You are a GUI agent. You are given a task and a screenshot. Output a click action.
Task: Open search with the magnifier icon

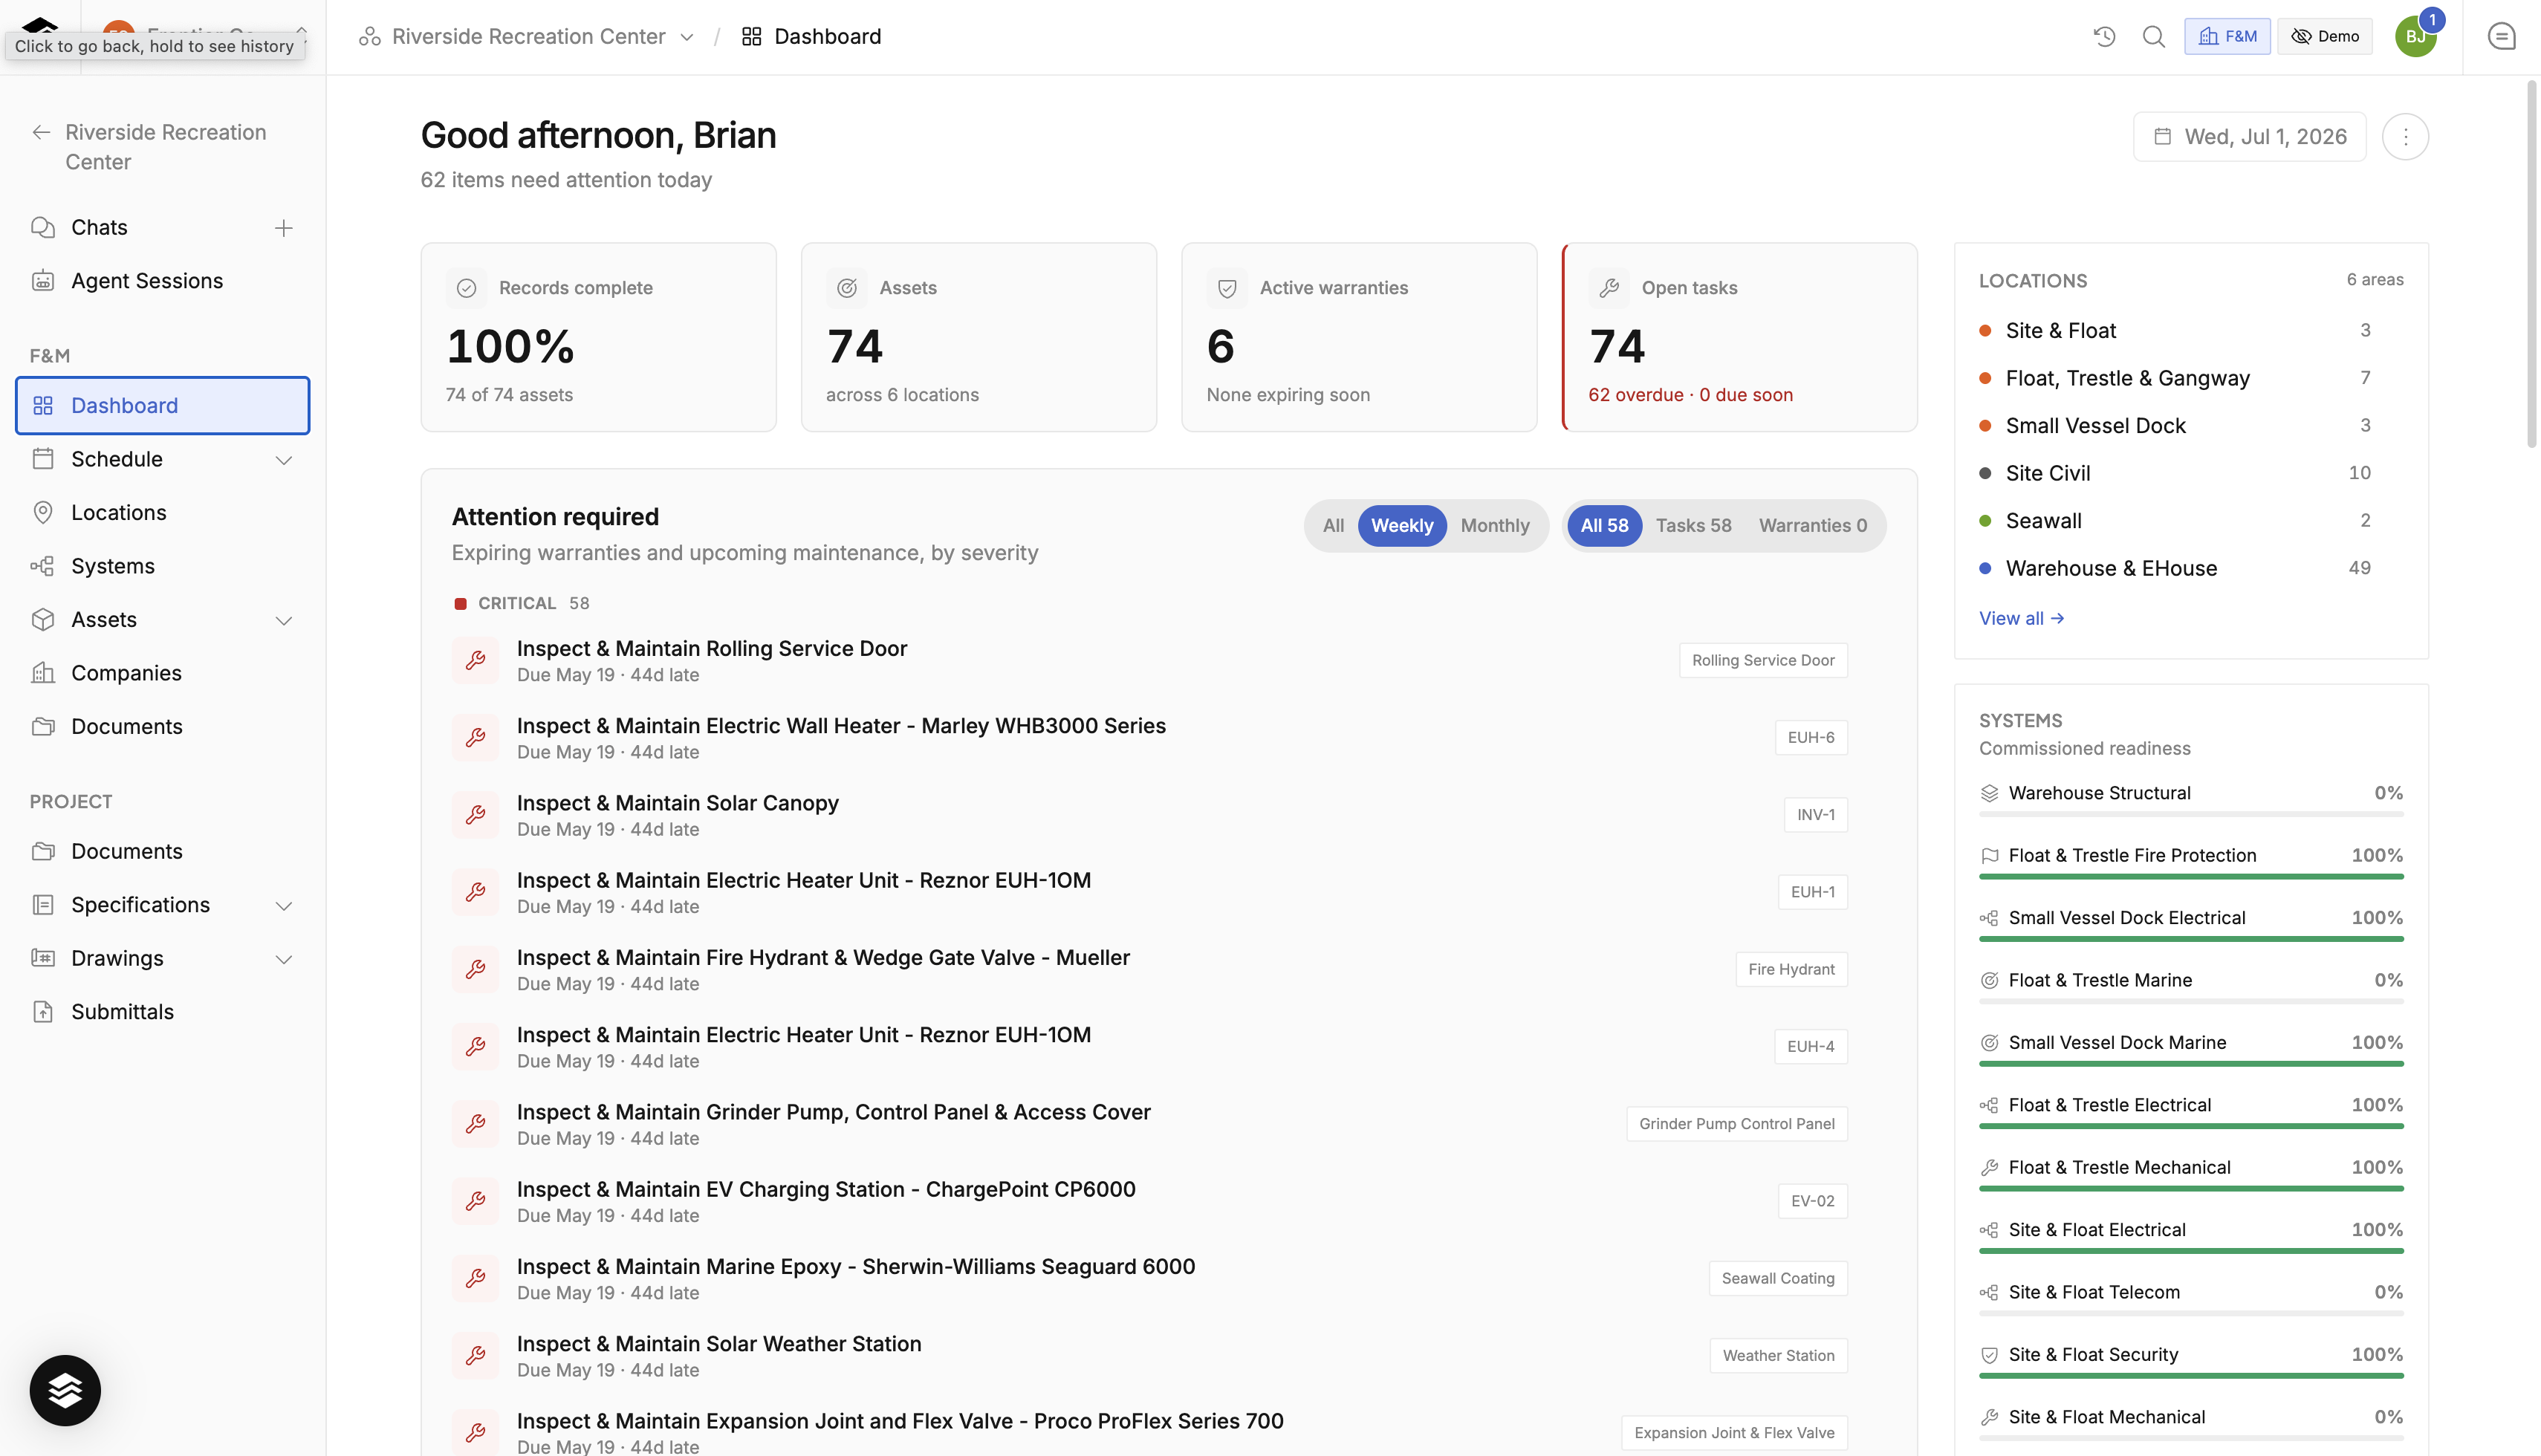click(2153, 37)
